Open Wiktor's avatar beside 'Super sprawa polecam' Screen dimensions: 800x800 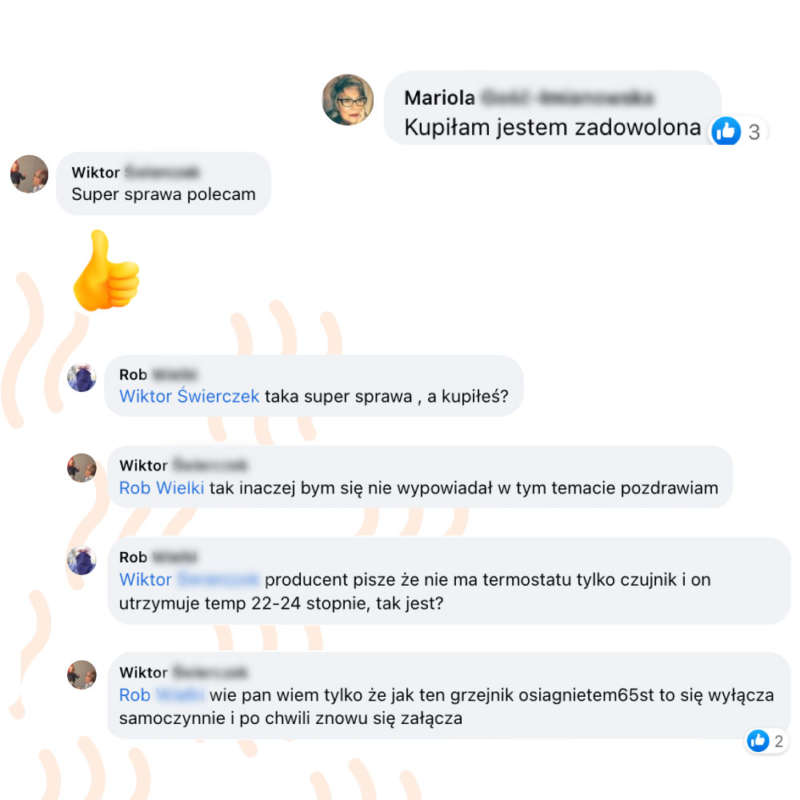30,174
